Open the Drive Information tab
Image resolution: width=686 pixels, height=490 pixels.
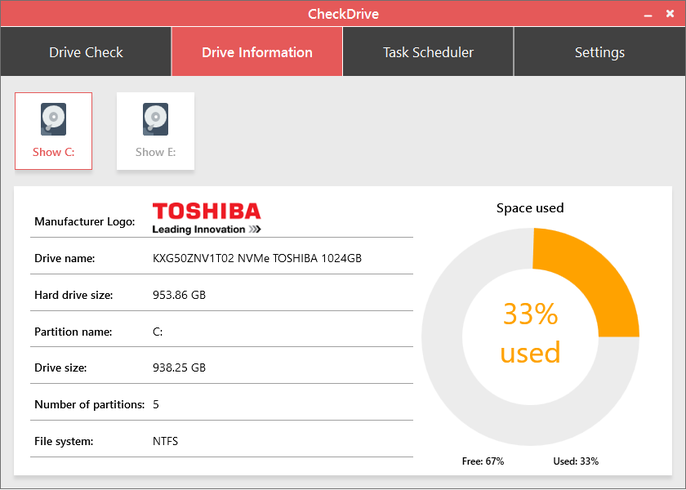(x=257, y=52)
